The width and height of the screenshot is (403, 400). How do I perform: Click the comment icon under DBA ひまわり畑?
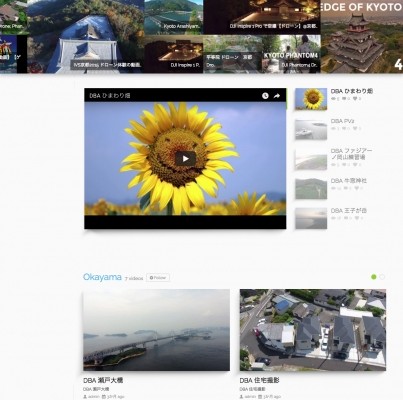coord(345,99)
